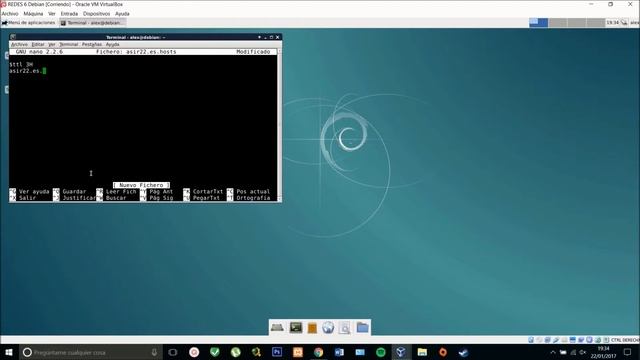Click 'Pos actual' shortcut in nano footer
640x360 pixels.
coord(253,191)
